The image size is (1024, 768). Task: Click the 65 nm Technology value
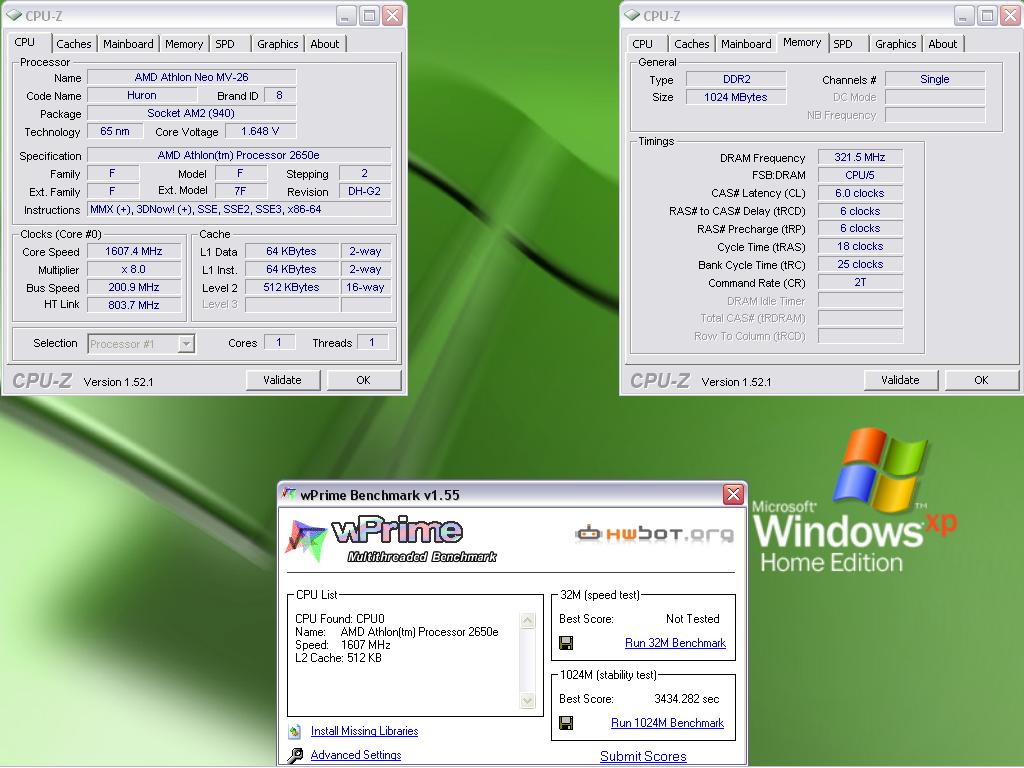[115, 131]
